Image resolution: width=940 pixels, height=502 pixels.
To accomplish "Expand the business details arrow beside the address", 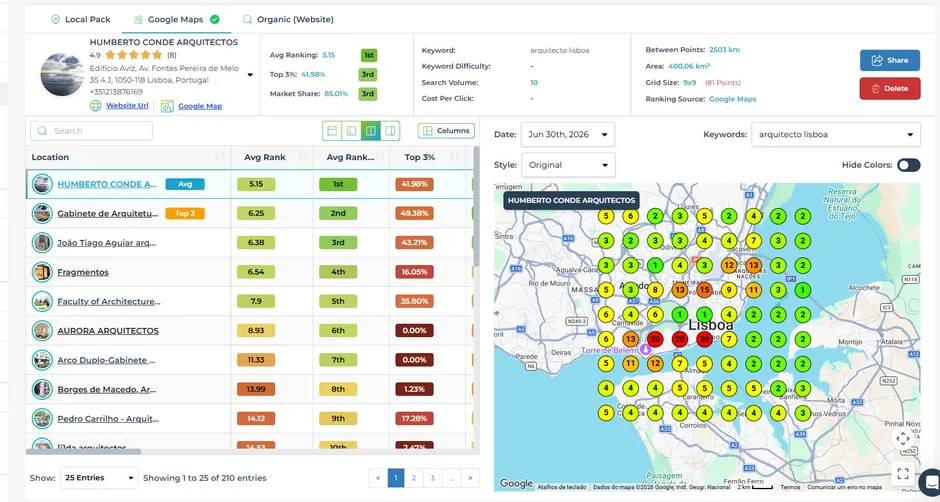I will click(250, 75).
